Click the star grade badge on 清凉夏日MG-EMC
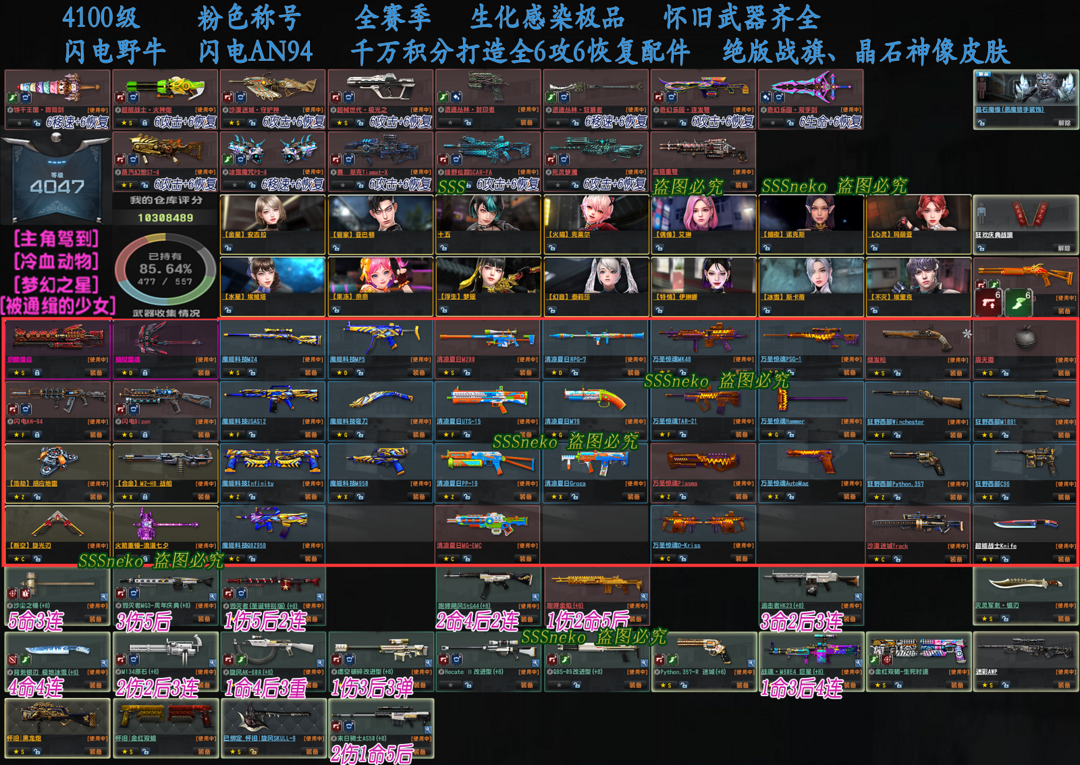Image resolution: width=1080 pixels, height=765 pixels. coord(450,558)
